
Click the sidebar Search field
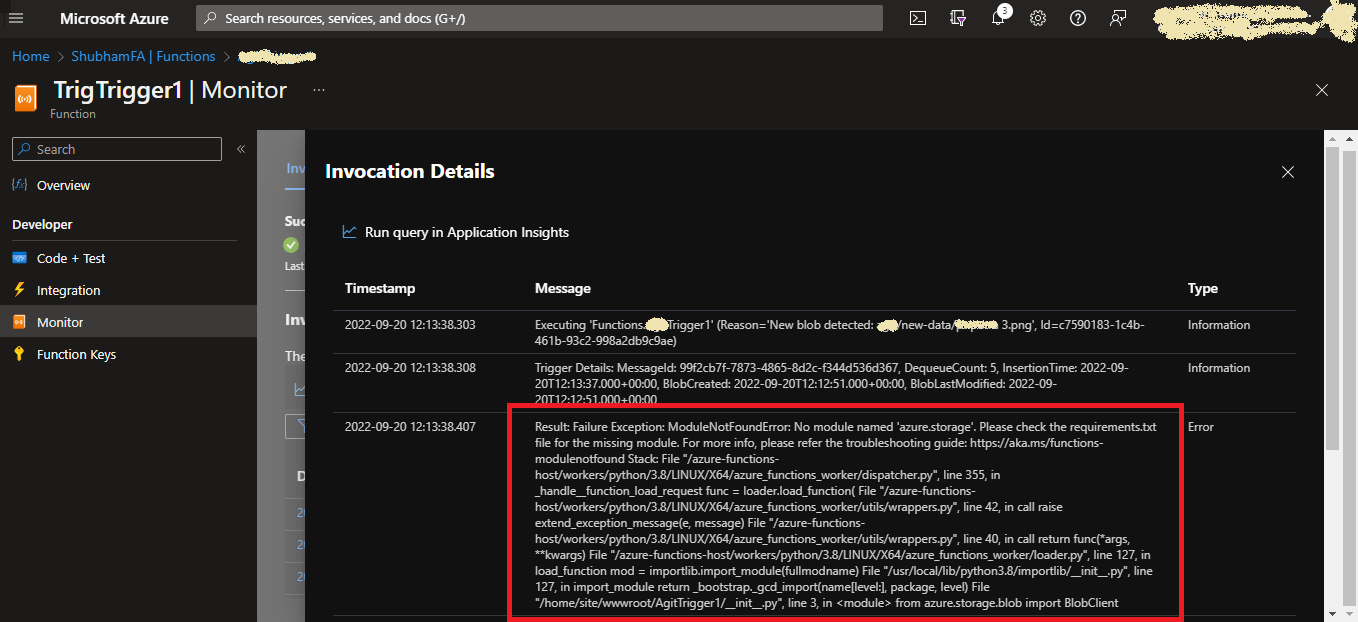pyautogui.click(x=117, y=149)
